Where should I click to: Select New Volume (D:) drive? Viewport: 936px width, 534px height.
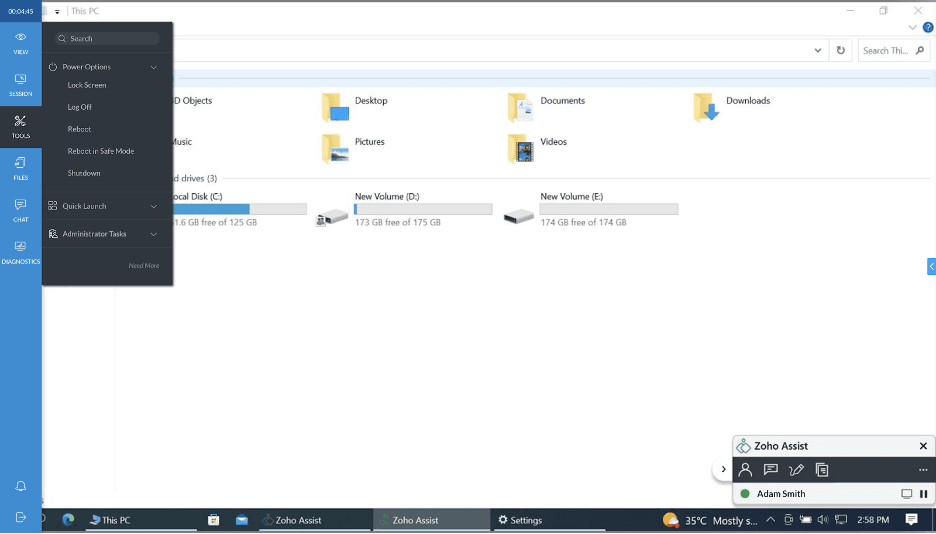404,210
